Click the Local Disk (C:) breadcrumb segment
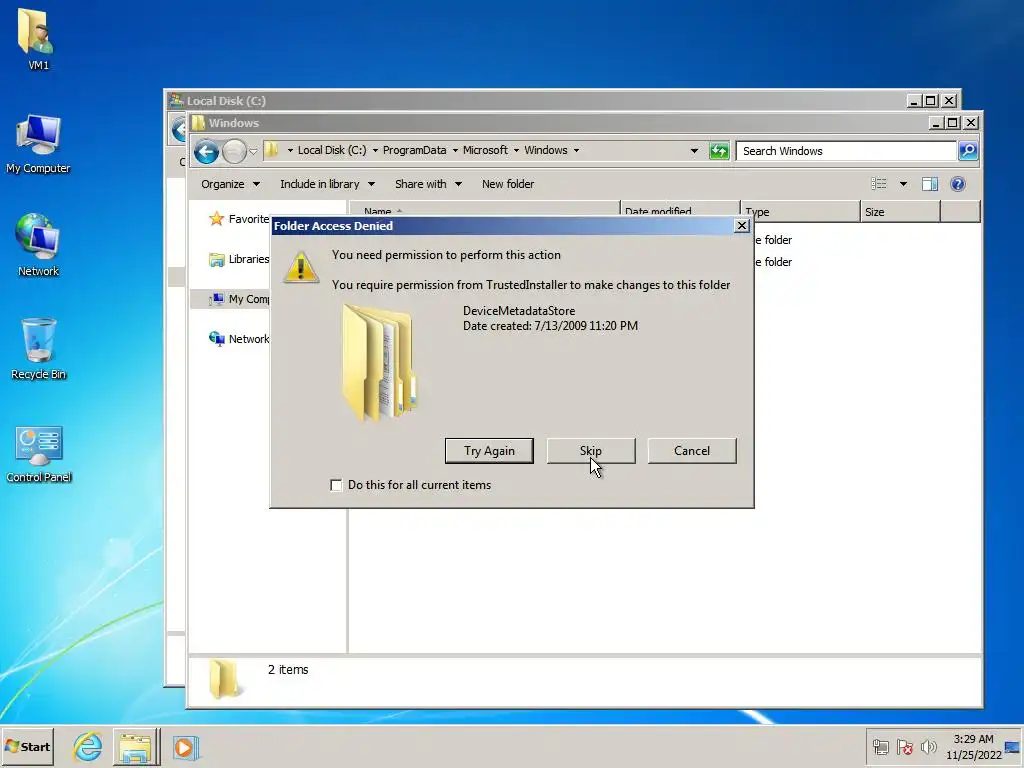Viewport: 1024px width, 768px height. coord(332,150)
